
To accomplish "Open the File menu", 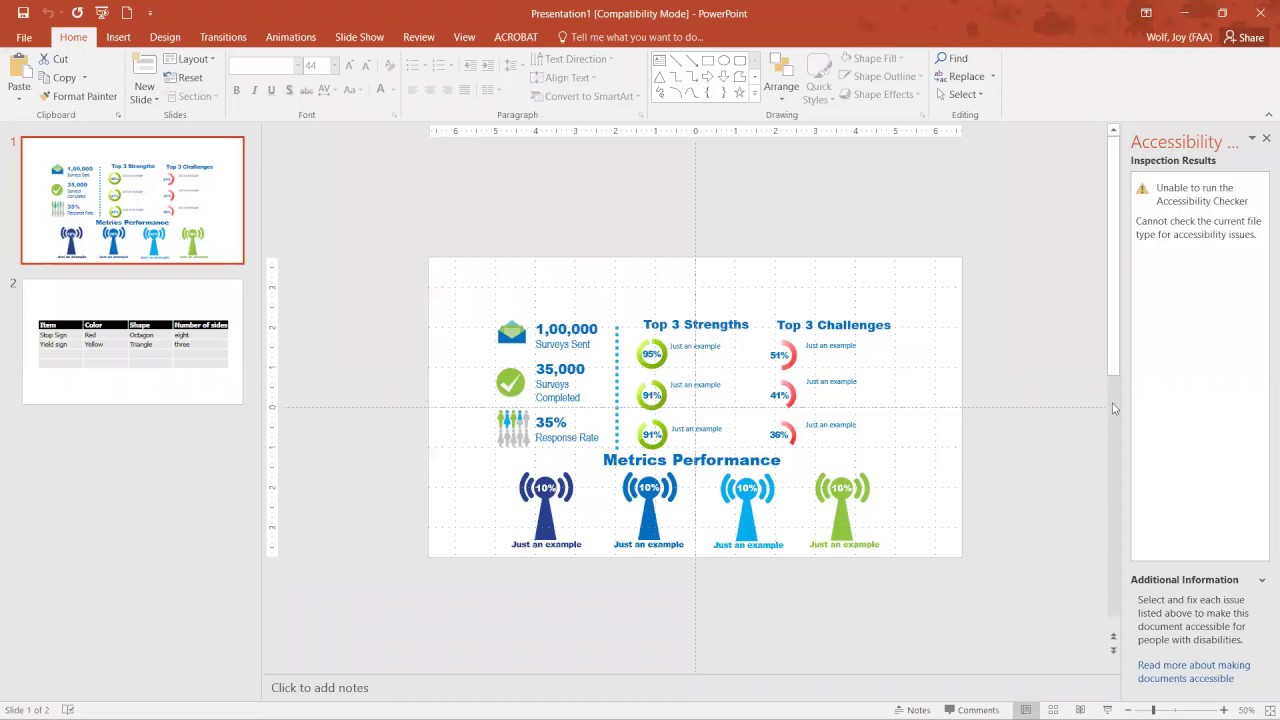I will 24,37.
